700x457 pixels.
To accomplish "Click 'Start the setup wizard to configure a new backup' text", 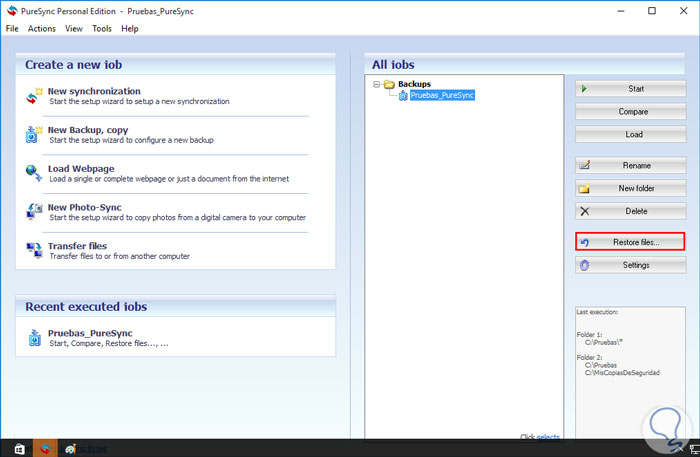I will [x=131, y=140].
